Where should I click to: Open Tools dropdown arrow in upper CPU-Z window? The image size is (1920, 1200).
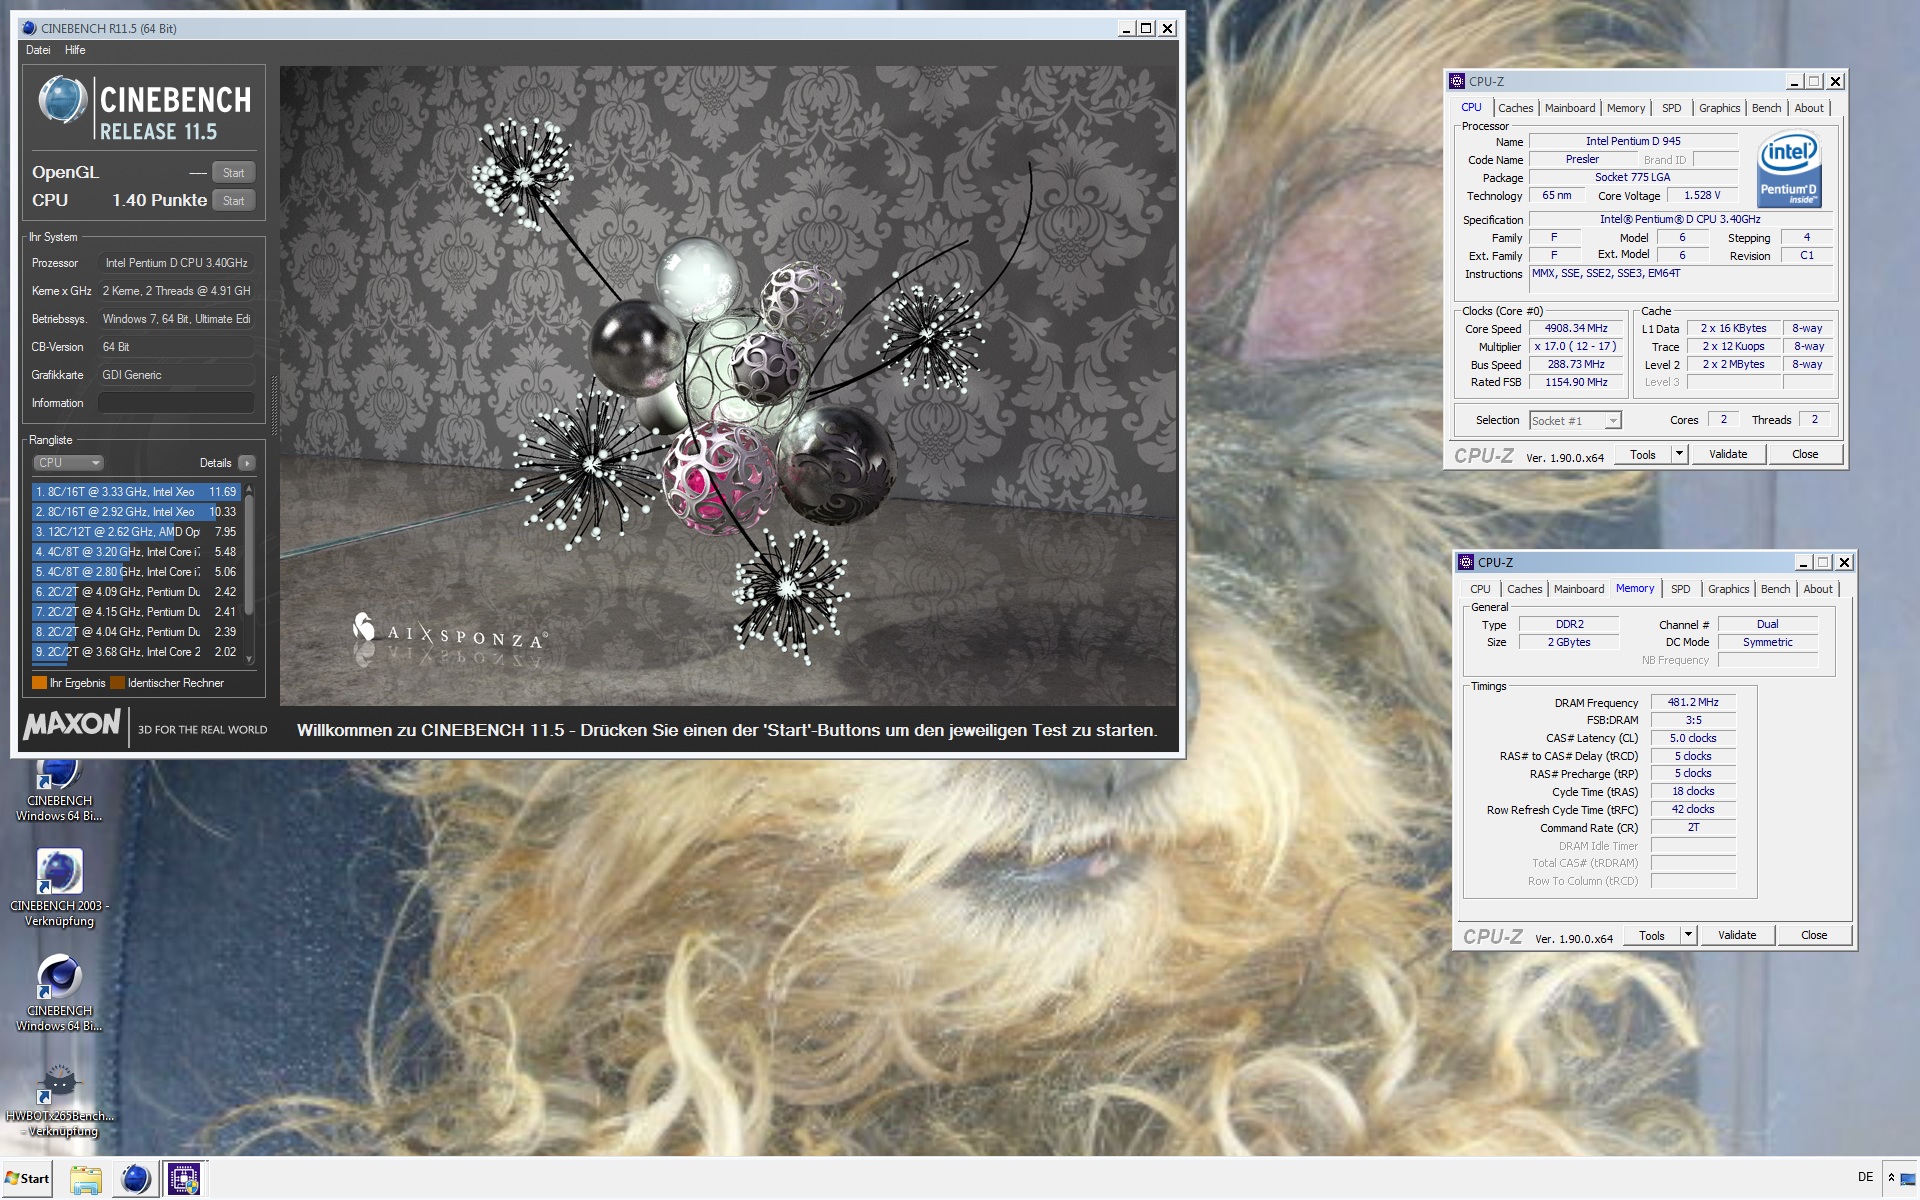(1680, 455)
